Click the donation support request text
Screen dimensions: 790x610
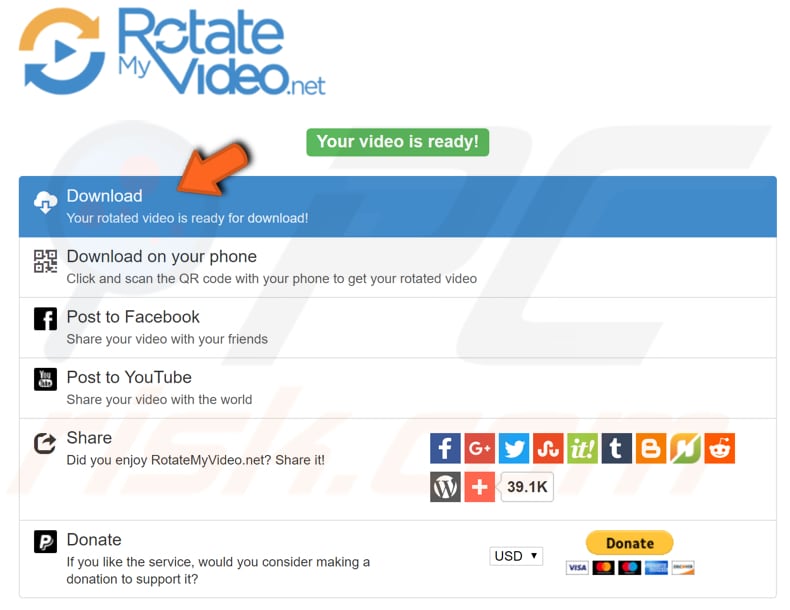(218, 570)
